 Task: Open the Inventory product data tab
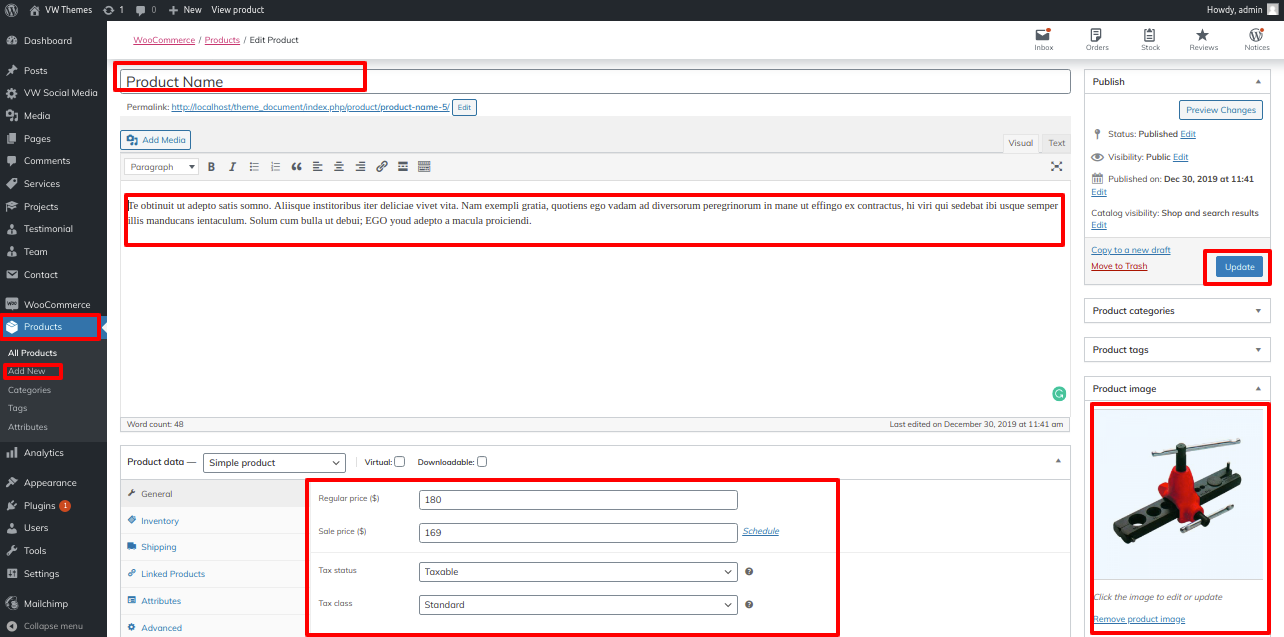point(160,521)
